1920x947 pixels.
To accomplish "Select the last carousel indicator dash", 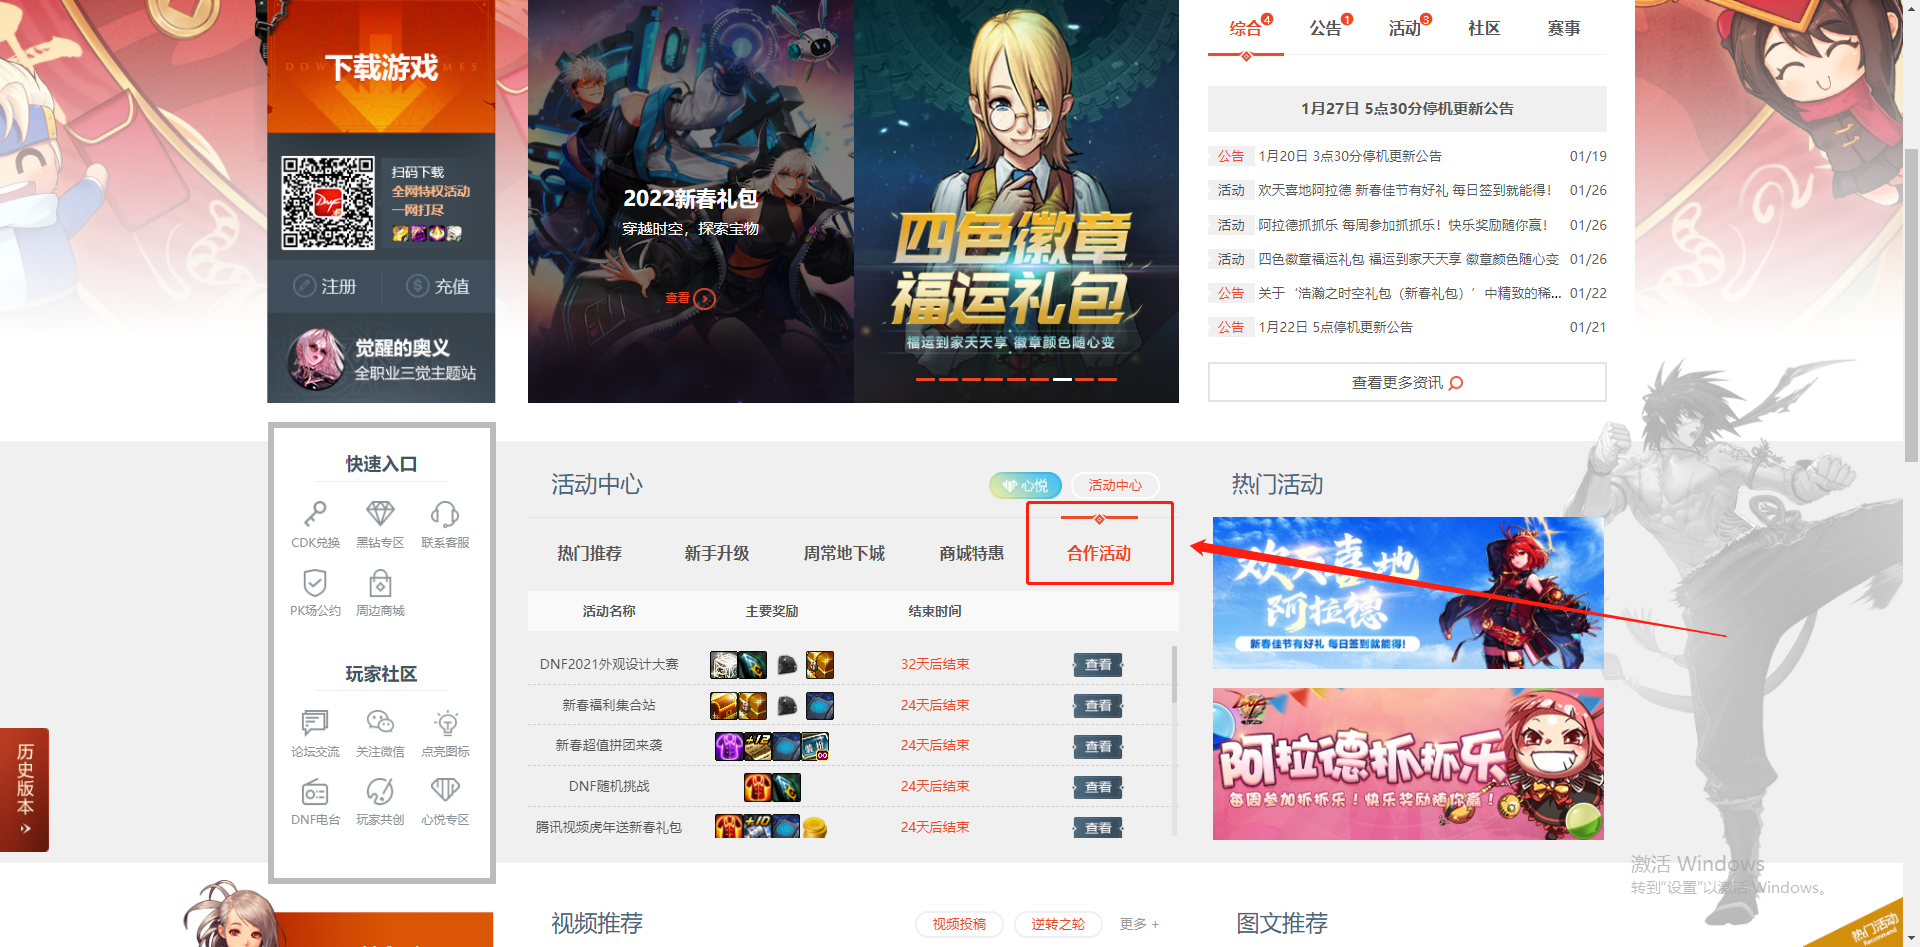I will tap(1107, 379).
